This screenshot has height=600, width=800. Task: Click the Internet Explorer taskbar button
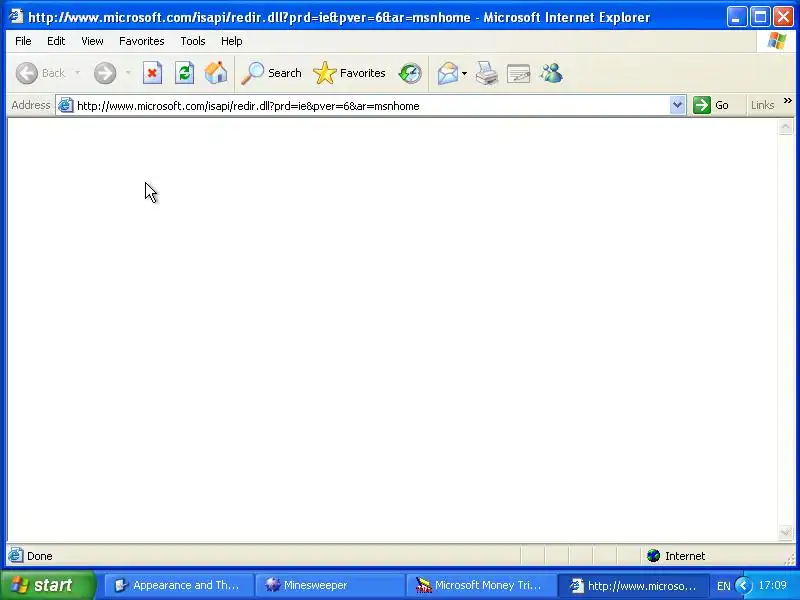pos(633,586)
